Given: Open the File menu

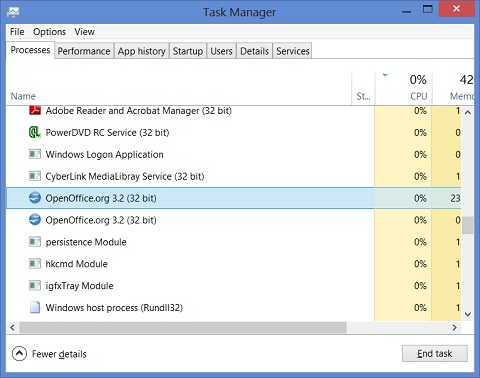Looking at the screenshot, I should tap(17, 32).
